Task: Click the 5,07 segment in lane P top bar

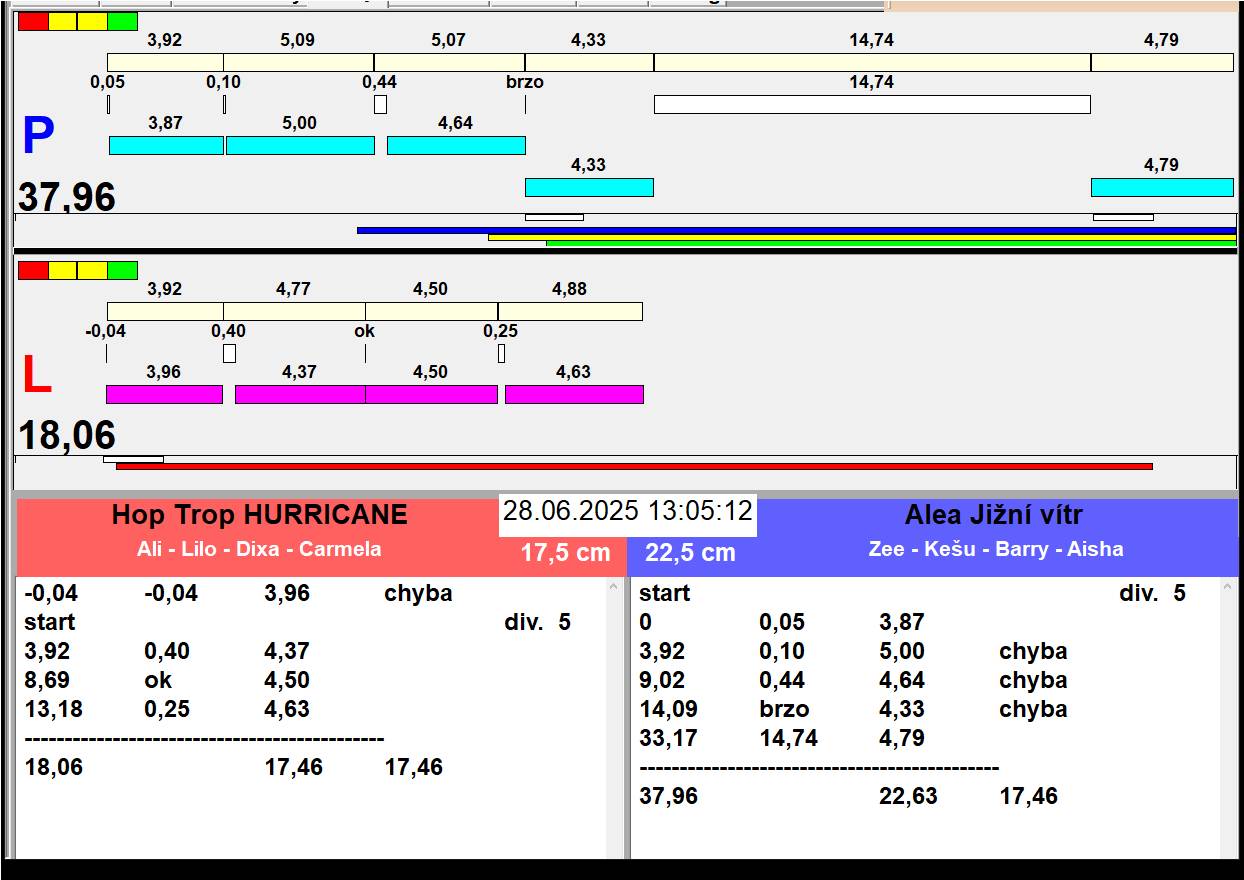Action: coord(449,62)
